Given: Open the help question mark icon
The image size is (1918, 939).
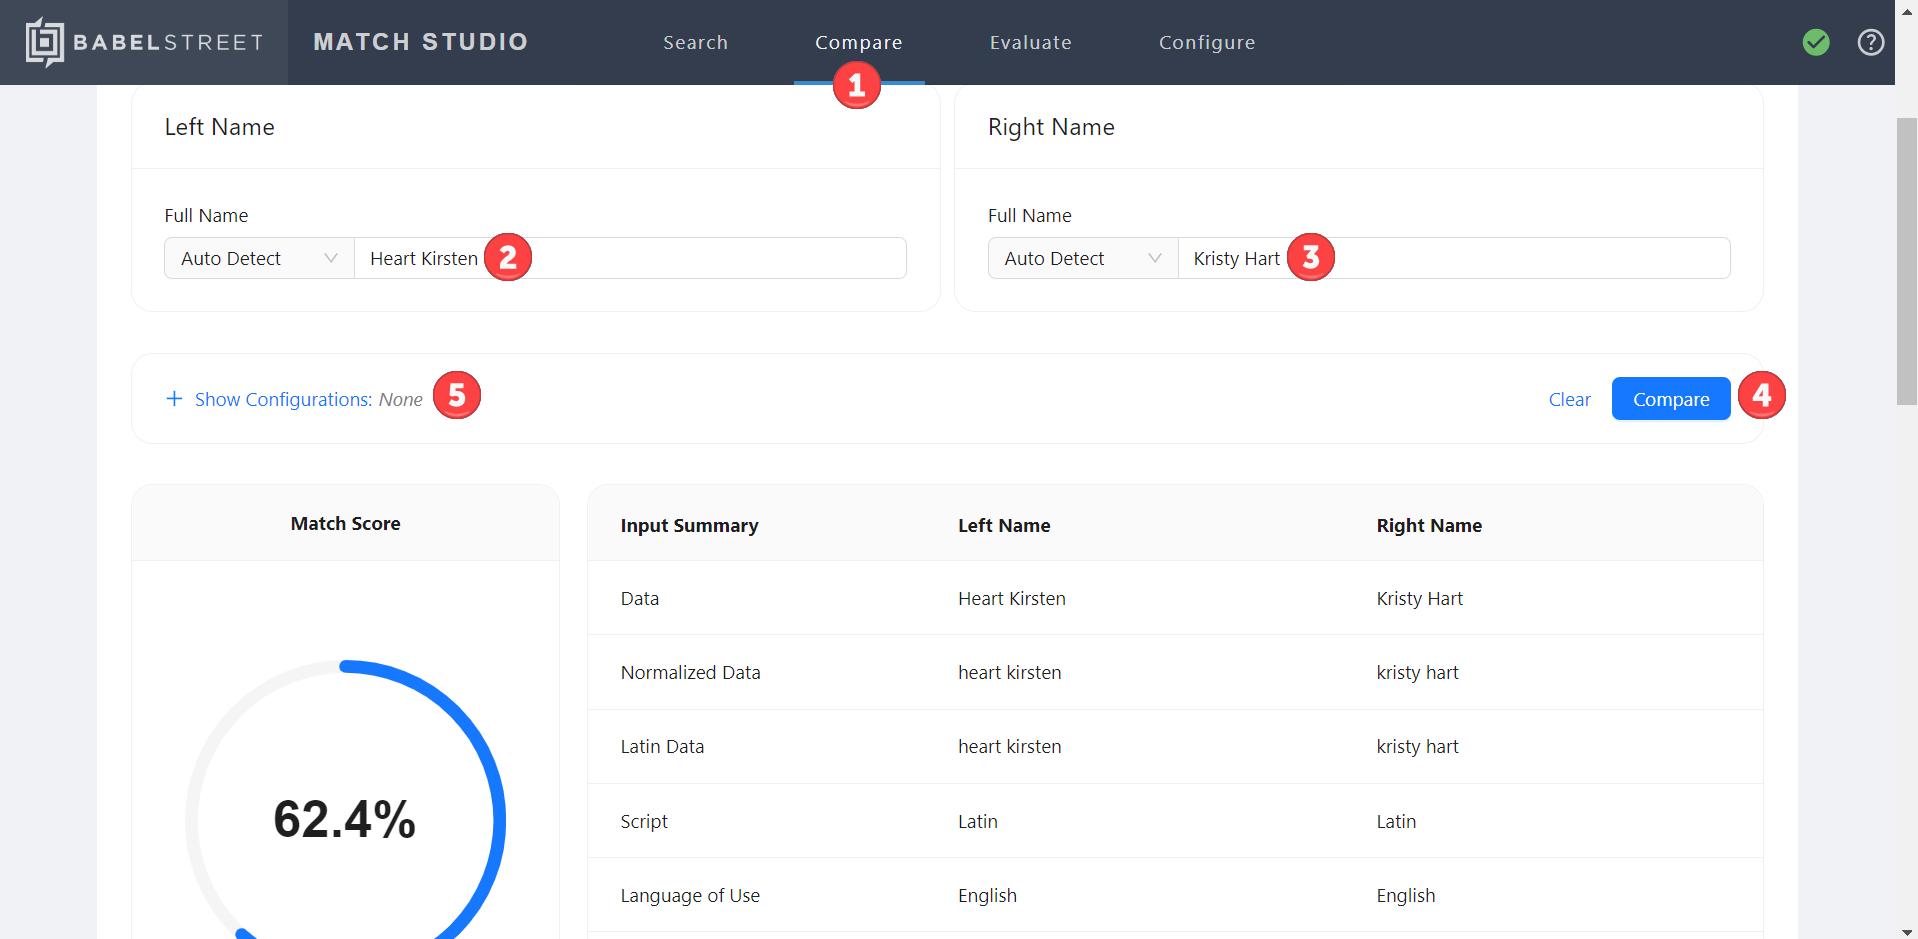Looking at the screenshot, I should coord(1871,42).
